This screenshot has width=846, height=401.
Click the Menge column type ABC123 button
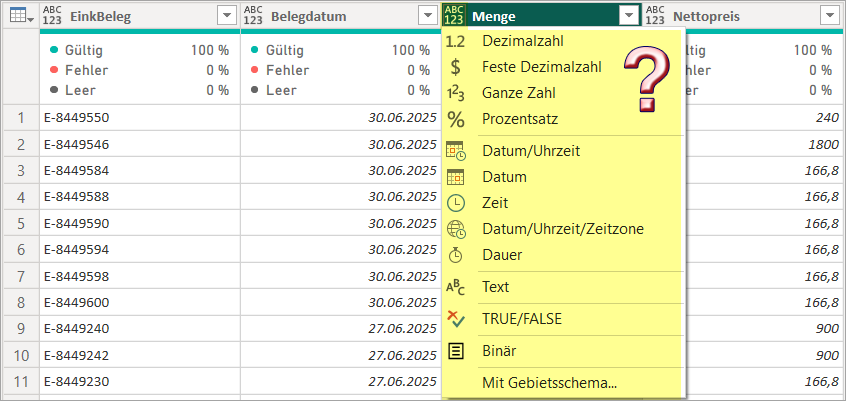click(x=454, y=16)
